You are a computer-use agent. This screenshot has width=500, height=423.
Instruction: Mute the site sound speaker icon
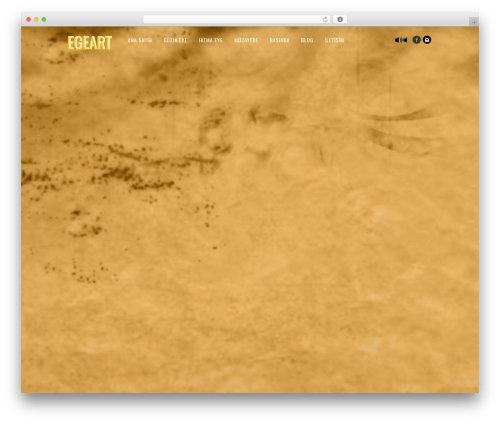click(x=401, y=40)
